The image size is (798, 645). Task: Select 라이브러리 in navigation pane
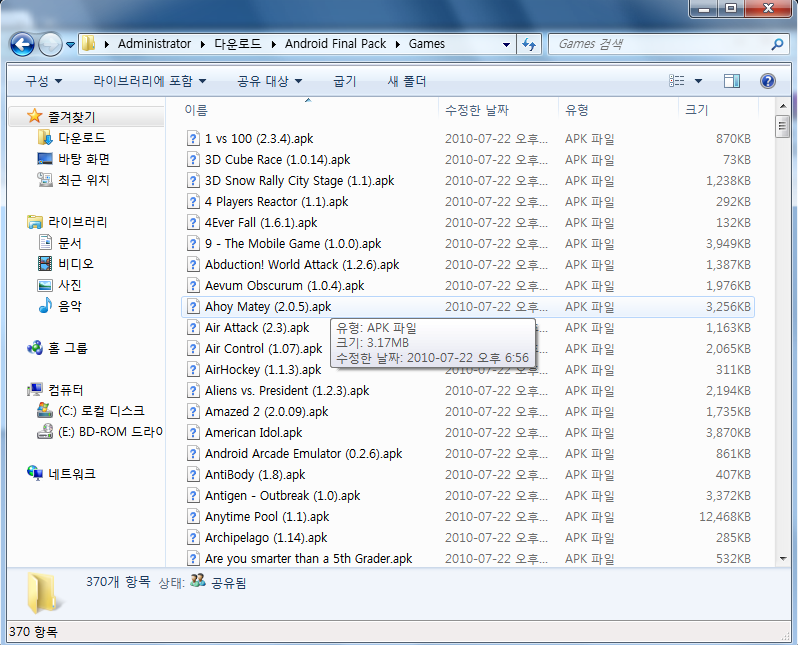pos(67,222)
